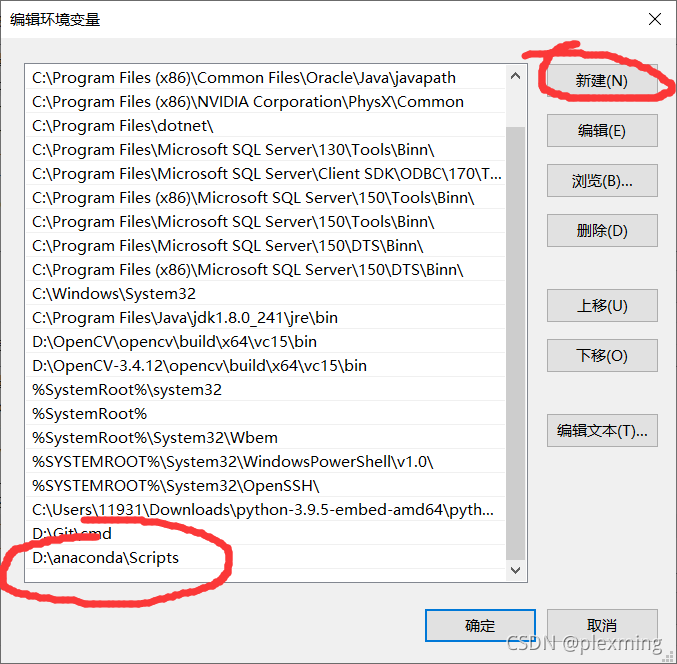Select C:\Program Files\dotnet\ entry
Screen dimensions: 677x664
pos(265,126)
